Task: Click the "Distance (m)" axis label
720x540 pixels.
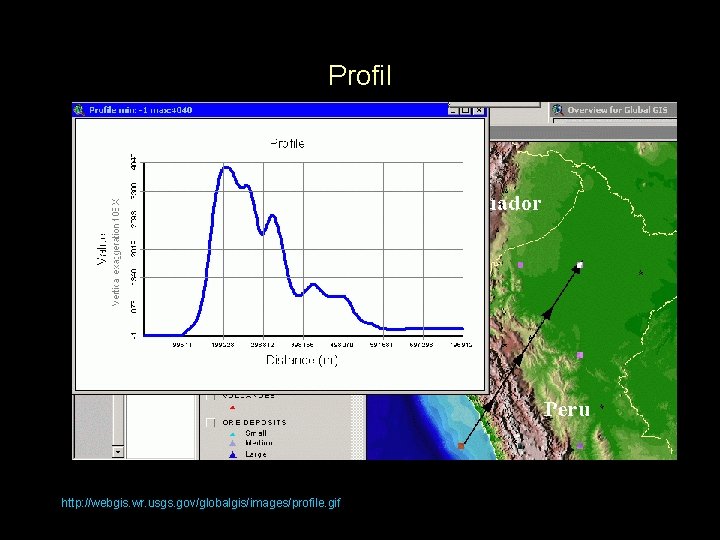Action: pos(302,360)
